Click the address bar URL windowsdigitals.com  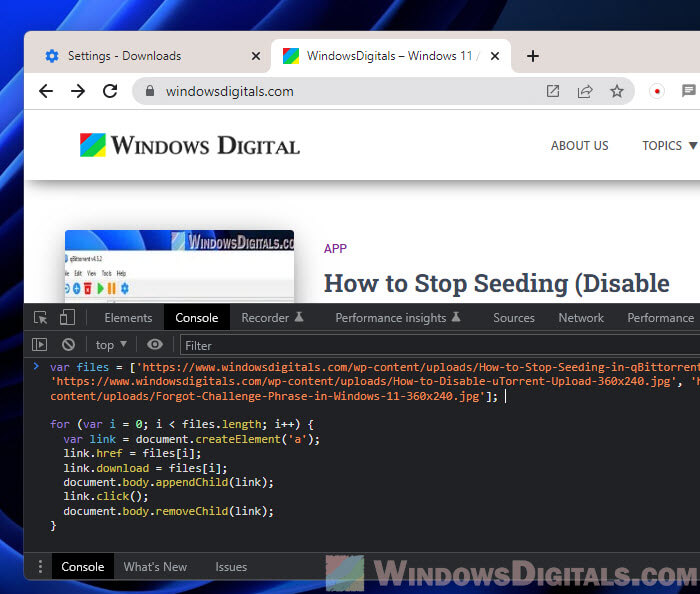[229, 91]
